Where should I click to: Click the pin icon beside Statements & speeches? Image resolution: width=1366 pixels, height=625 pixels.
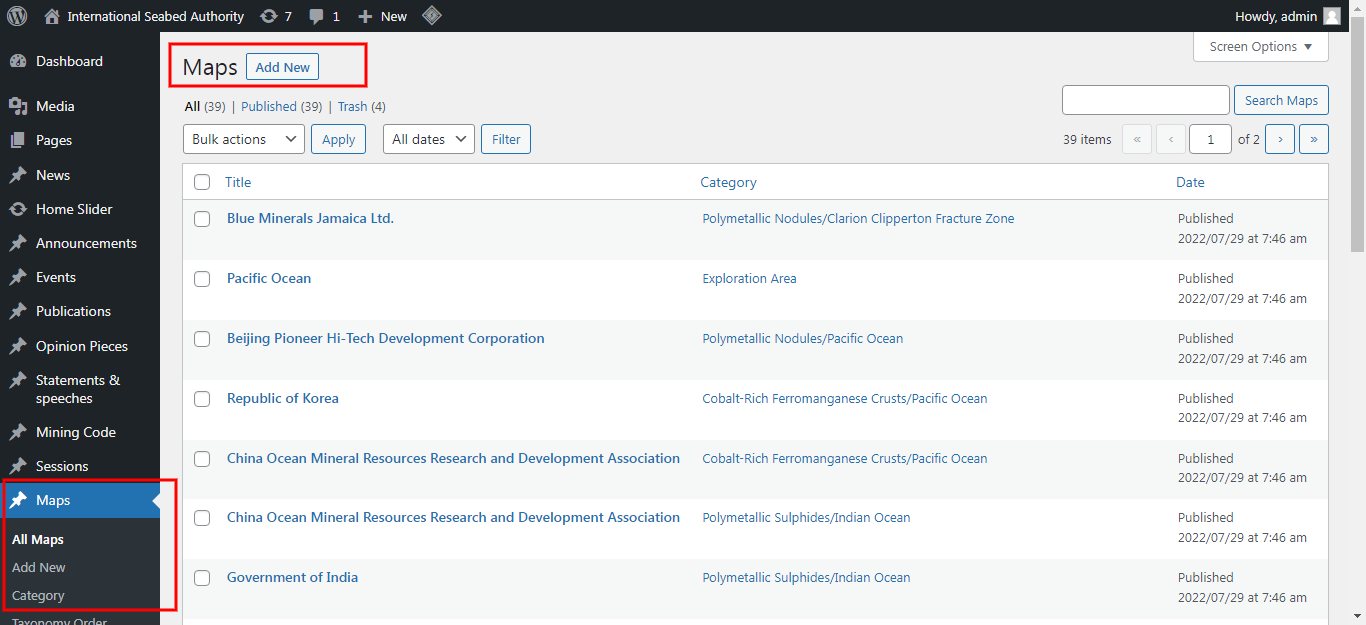pyautogui.click(x=17, y=380)
